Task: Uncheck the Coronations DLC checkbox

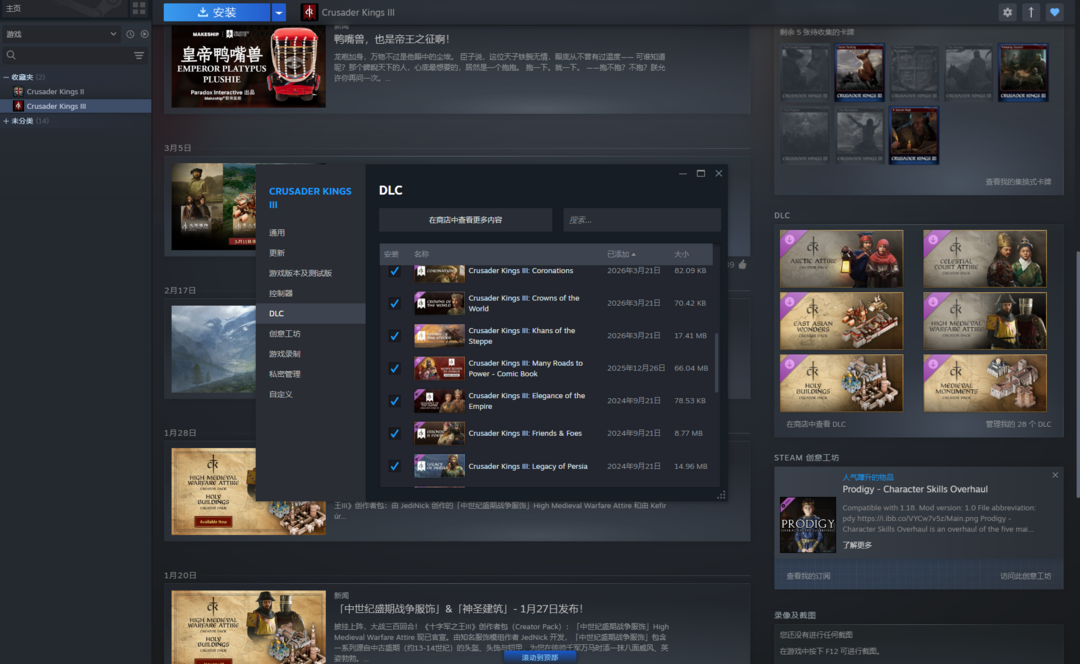Action: (394, 271)
